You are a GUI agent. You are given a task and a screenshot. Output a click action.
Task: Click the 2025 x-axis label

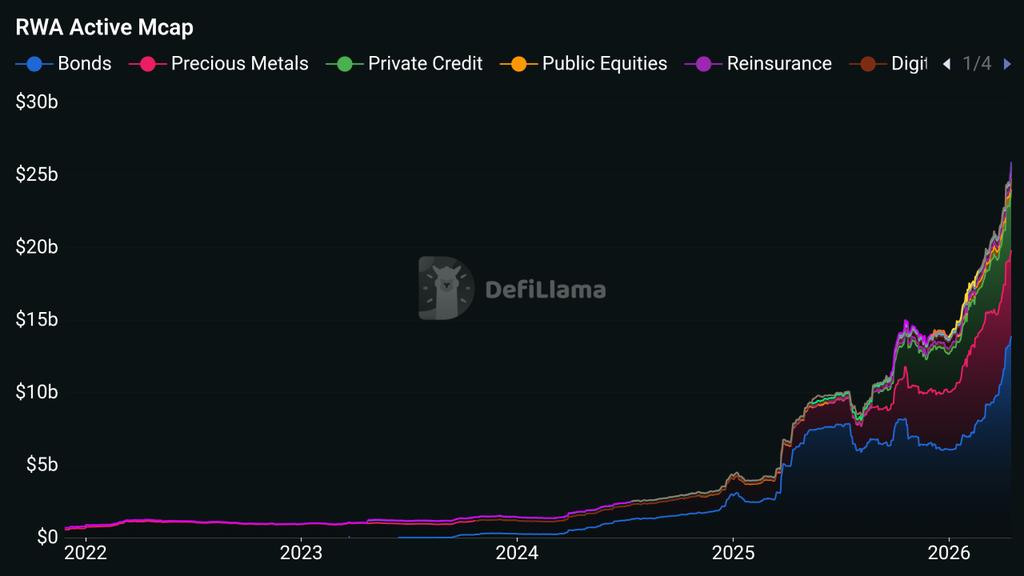point(732,551)
